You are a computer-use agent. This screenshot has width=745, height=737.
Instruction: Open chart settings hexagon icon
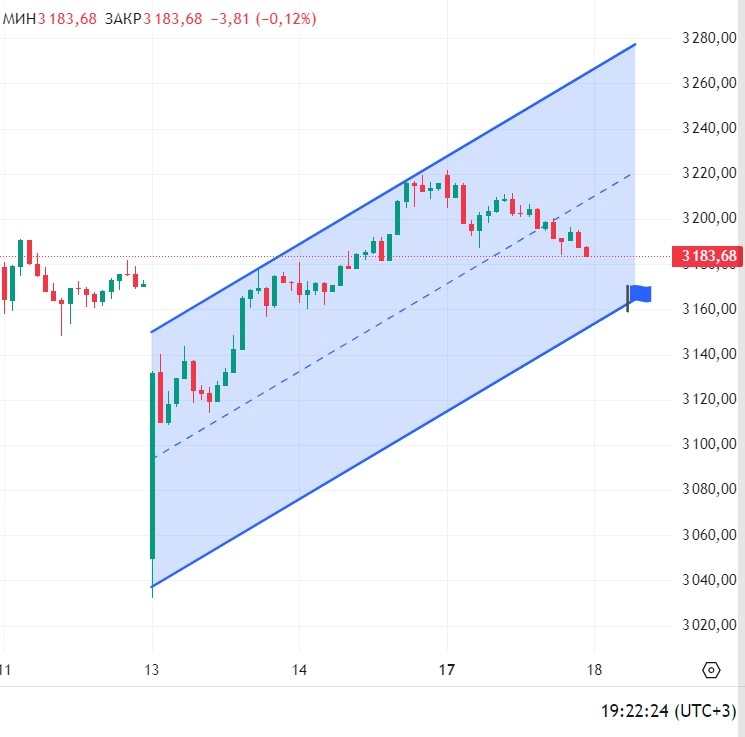pos(711,670)
